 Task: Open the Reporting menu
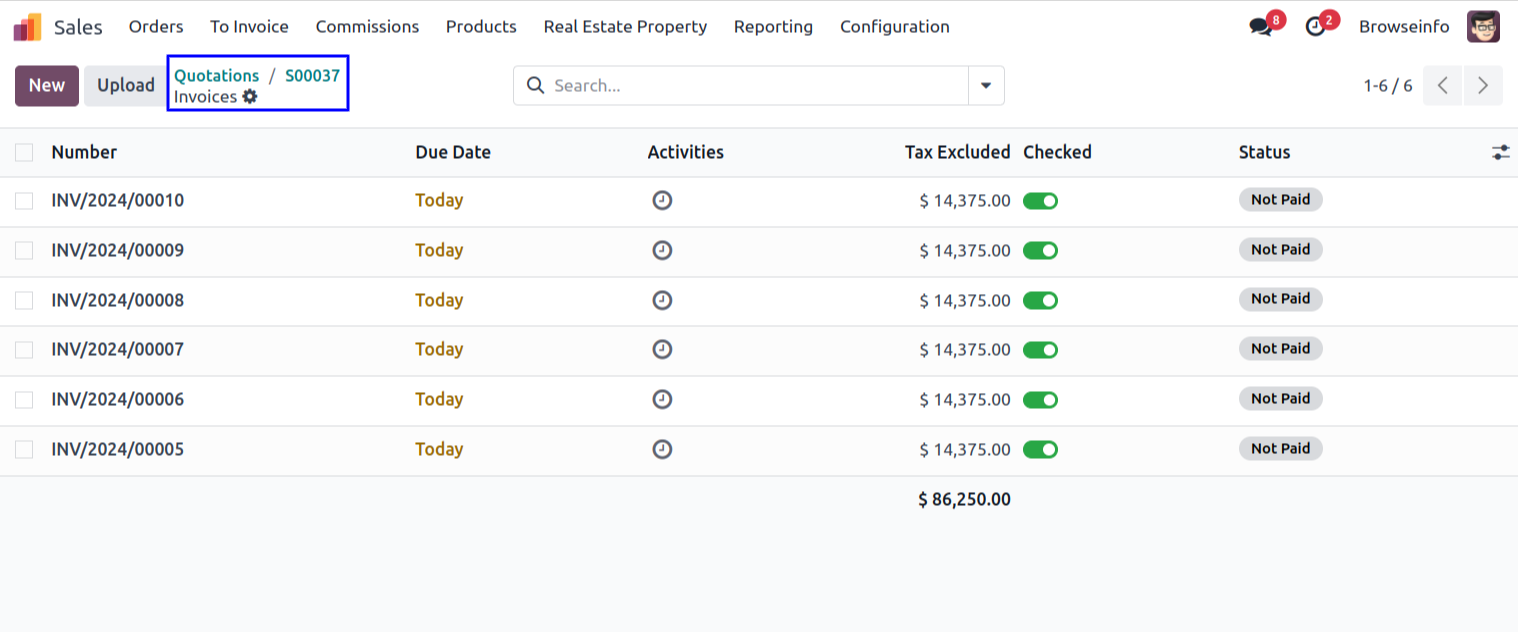(x=773, y=27)
